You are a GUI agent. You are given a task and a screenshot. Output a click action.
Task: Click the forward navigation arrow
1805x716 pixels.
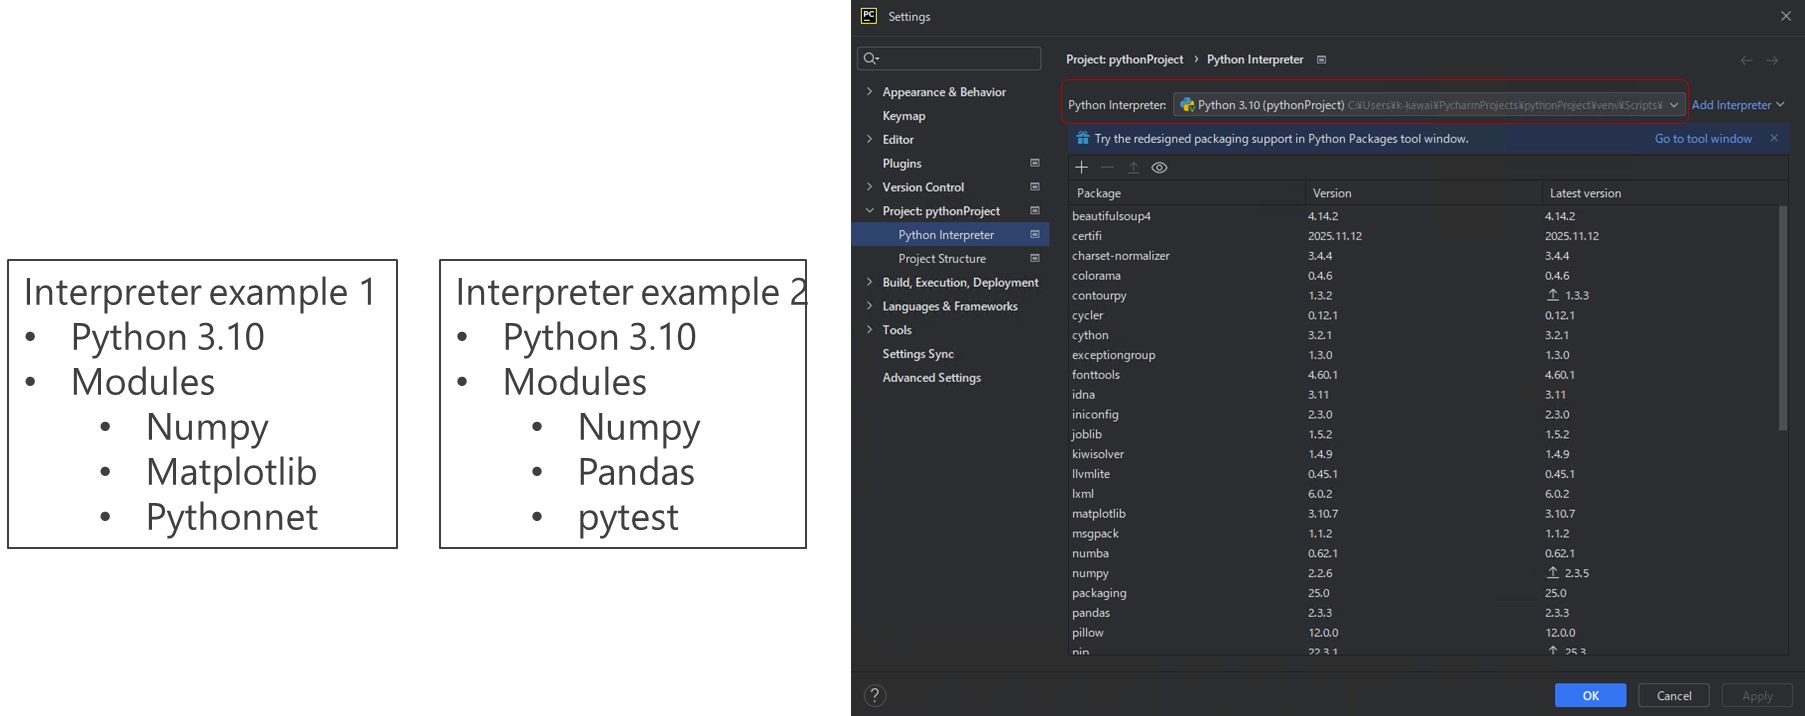click(1772, 60)
